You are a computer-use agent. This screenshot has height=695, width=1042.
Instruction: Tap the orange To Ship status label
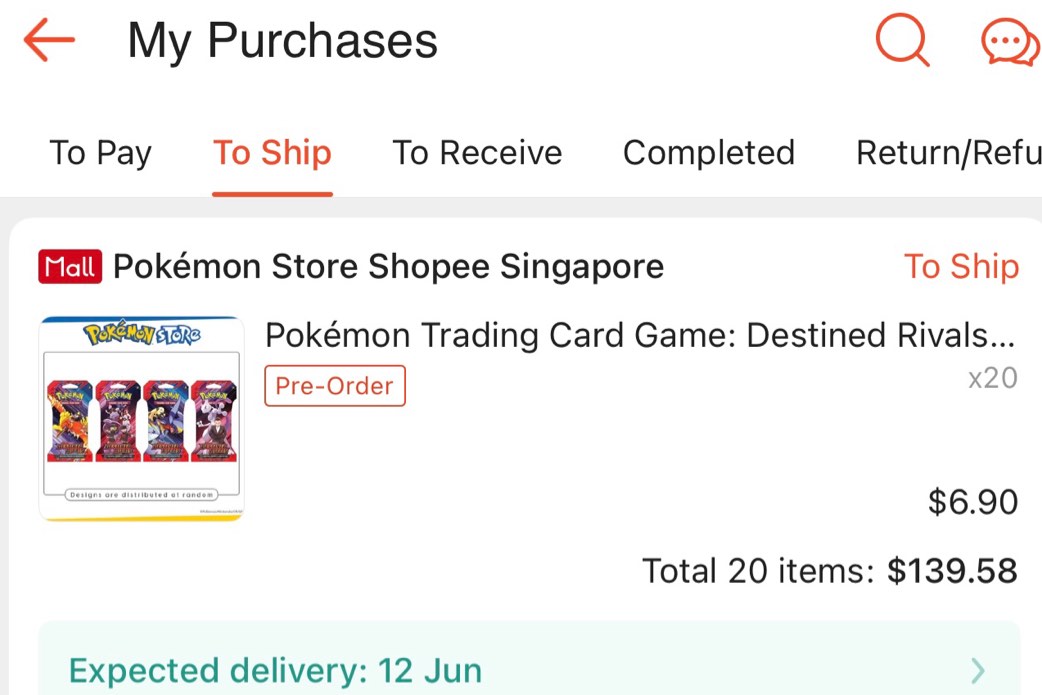[960, 266]
